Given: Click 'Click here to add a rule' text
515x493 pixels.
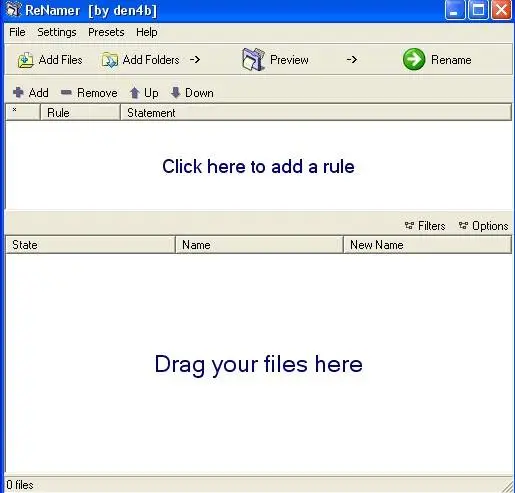Looking at the screenshot, I should (258, 166).
